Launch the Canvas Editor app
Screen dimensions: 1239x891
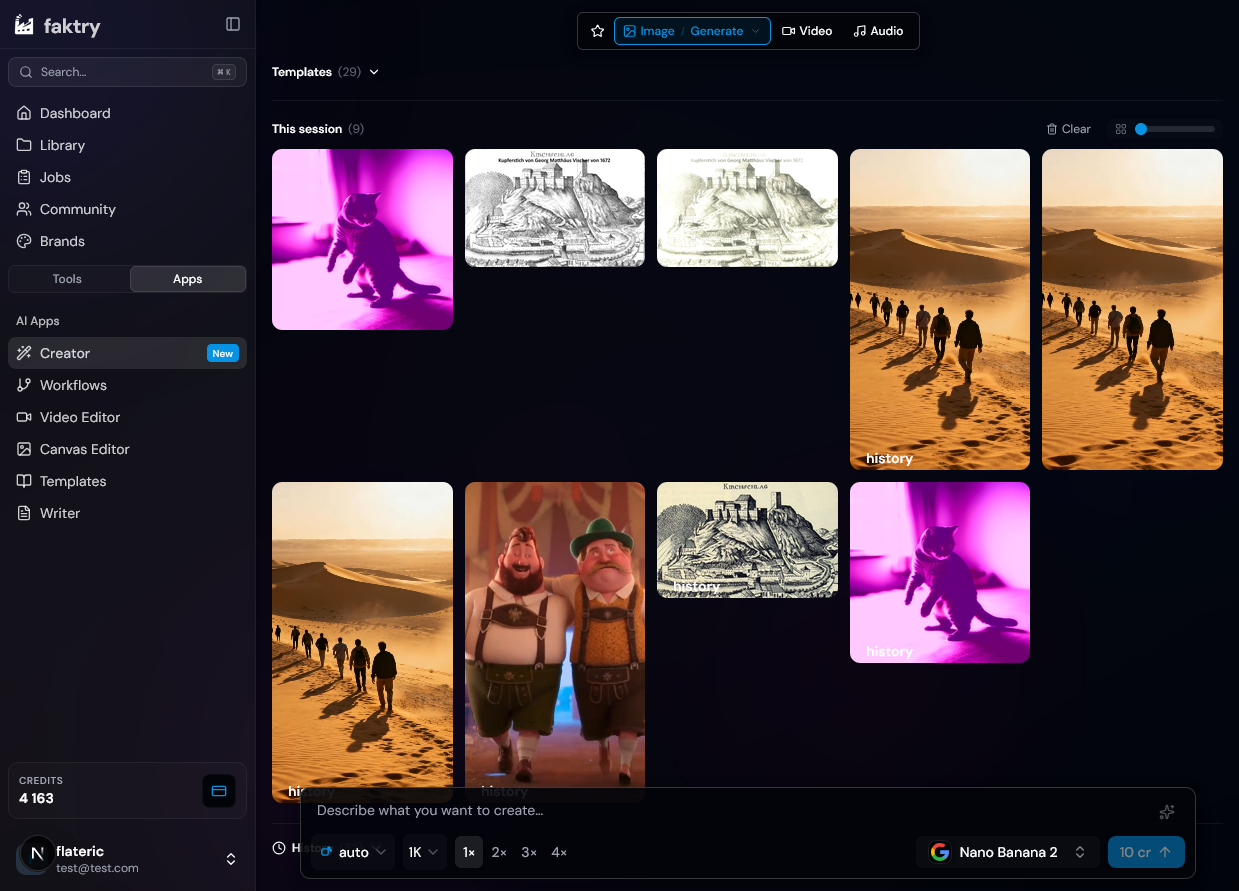127,449
